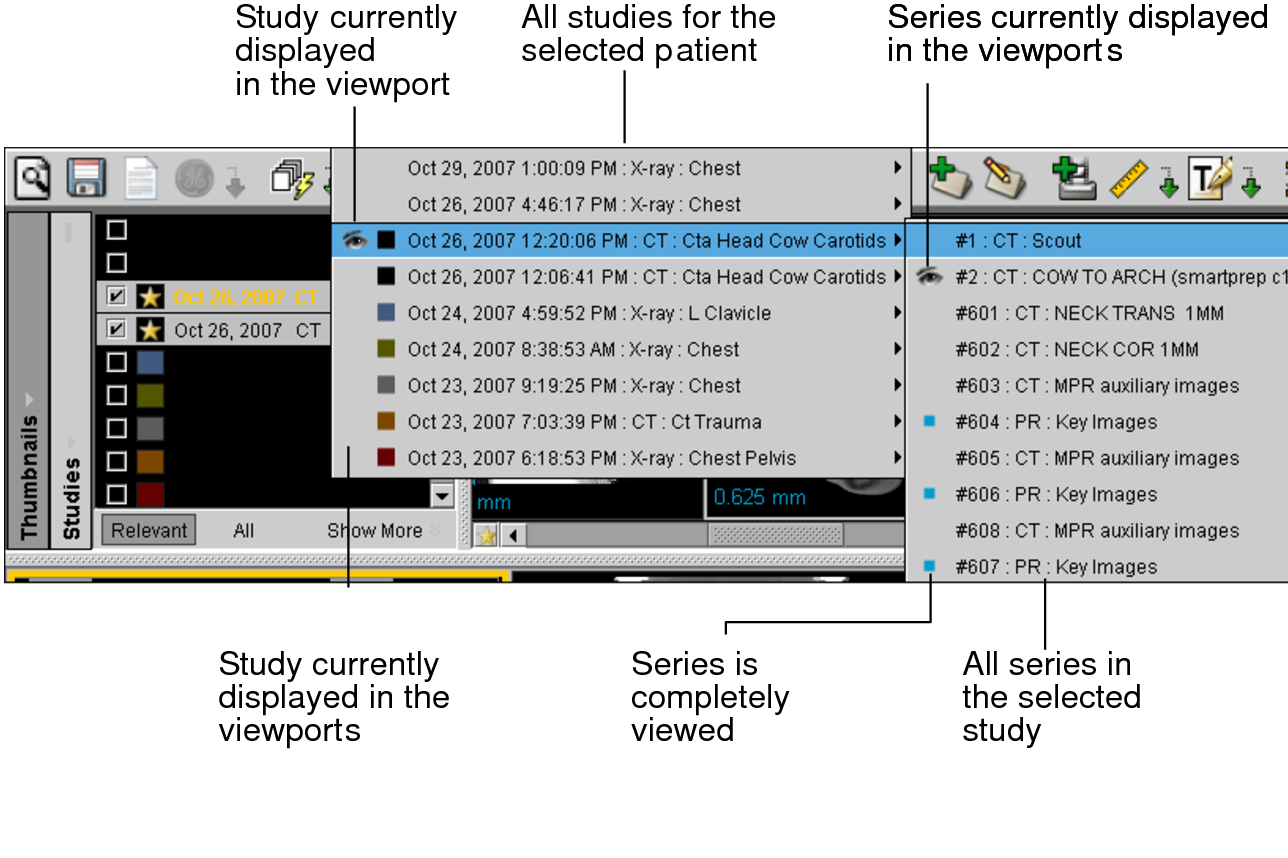Click the All studies filter
This screenshot has width=1288, height=858.
click(x=243, y=531)
